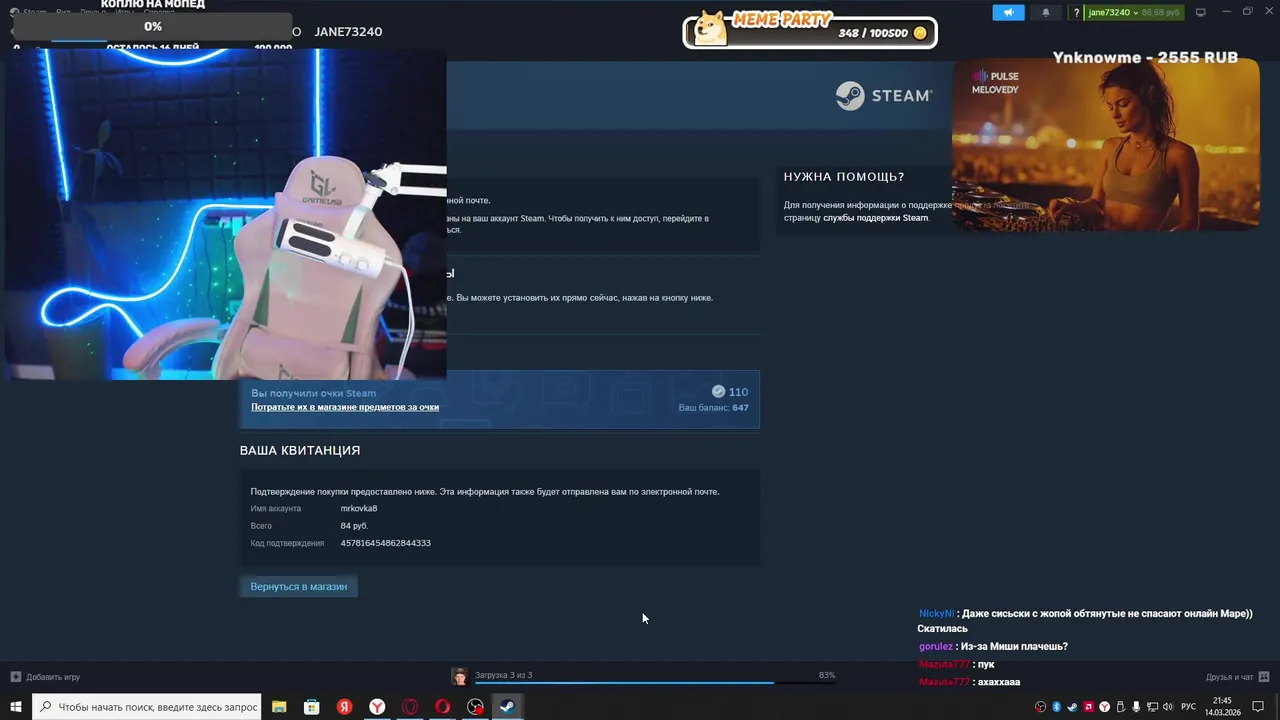The image size is (1280, 720).
Task: Switch the РУС input language
Action: (1188, 707)
